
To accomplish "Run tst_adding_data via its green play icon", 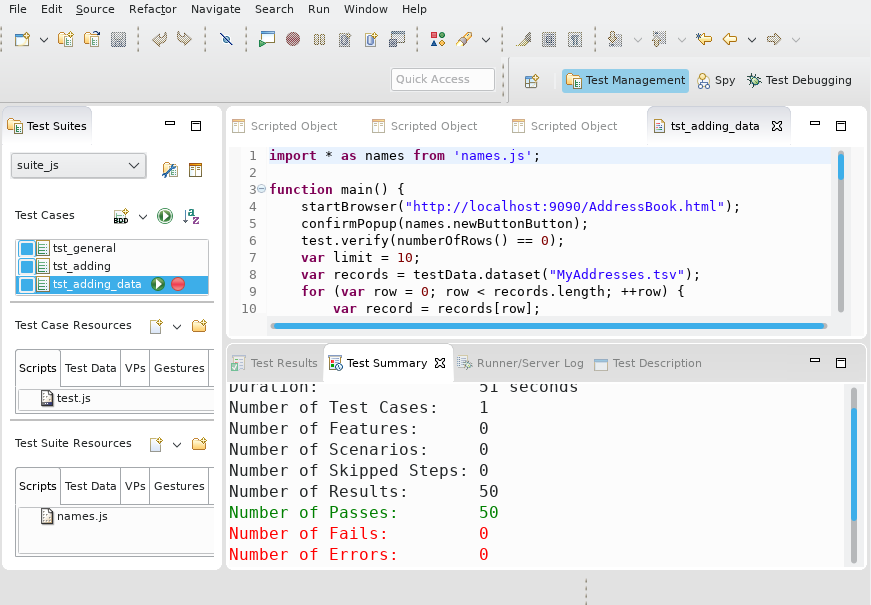I will click(x=158, y=284).
